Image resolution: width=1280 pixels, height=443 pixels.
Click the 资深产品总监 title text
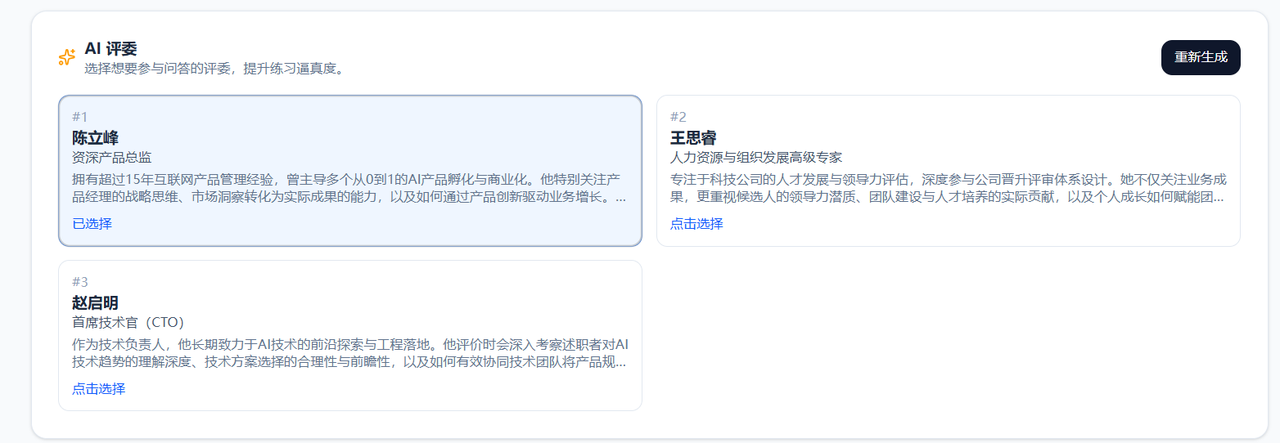[x=112, y=157]
